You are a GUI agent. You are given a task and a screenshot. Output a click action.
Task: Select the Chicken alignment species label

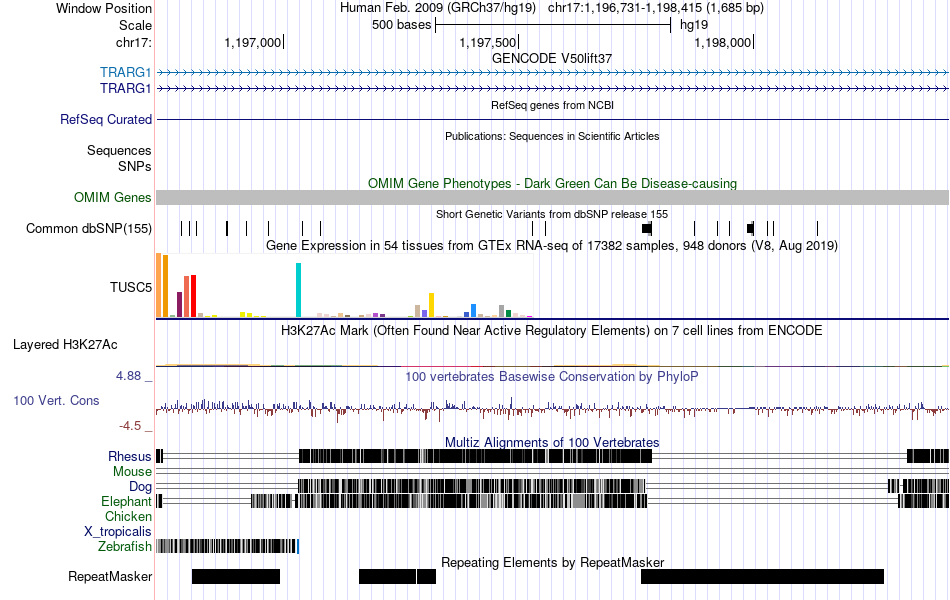128,516
